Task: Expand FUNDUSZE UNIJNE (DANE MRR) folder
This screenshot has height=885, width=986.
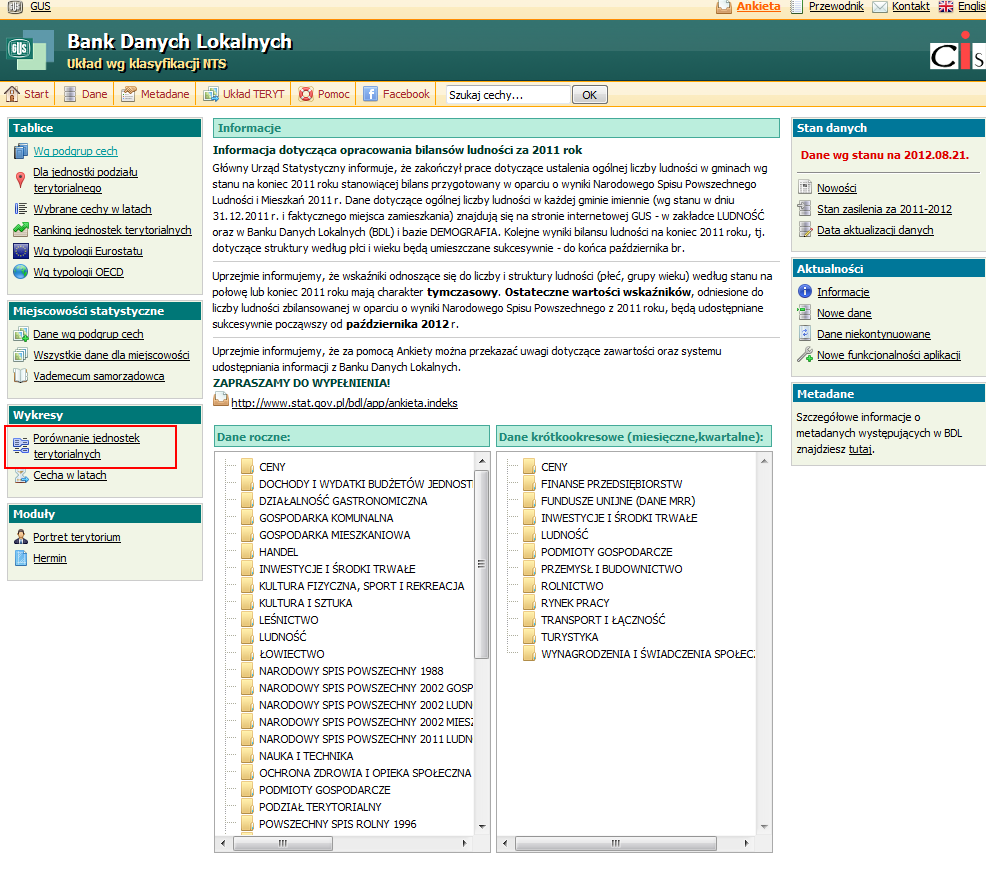Action: [529, 501]
